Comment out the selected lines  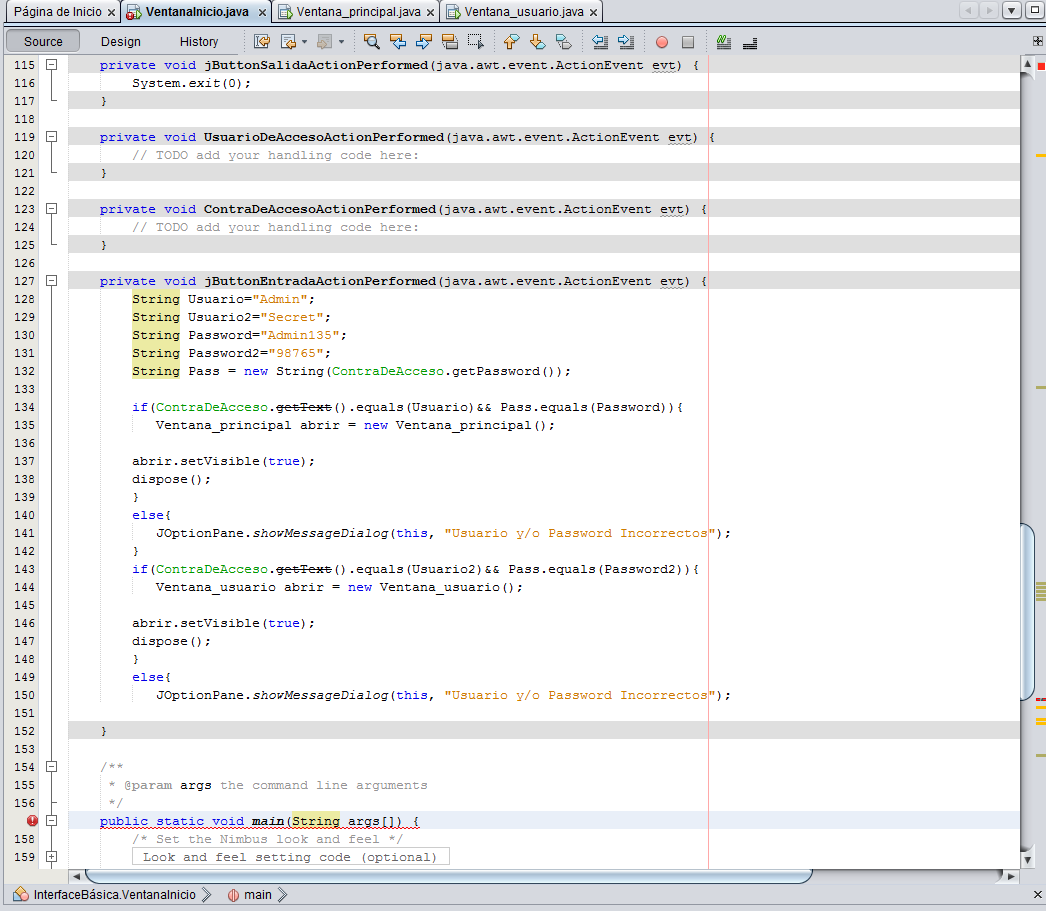(724, 42)
